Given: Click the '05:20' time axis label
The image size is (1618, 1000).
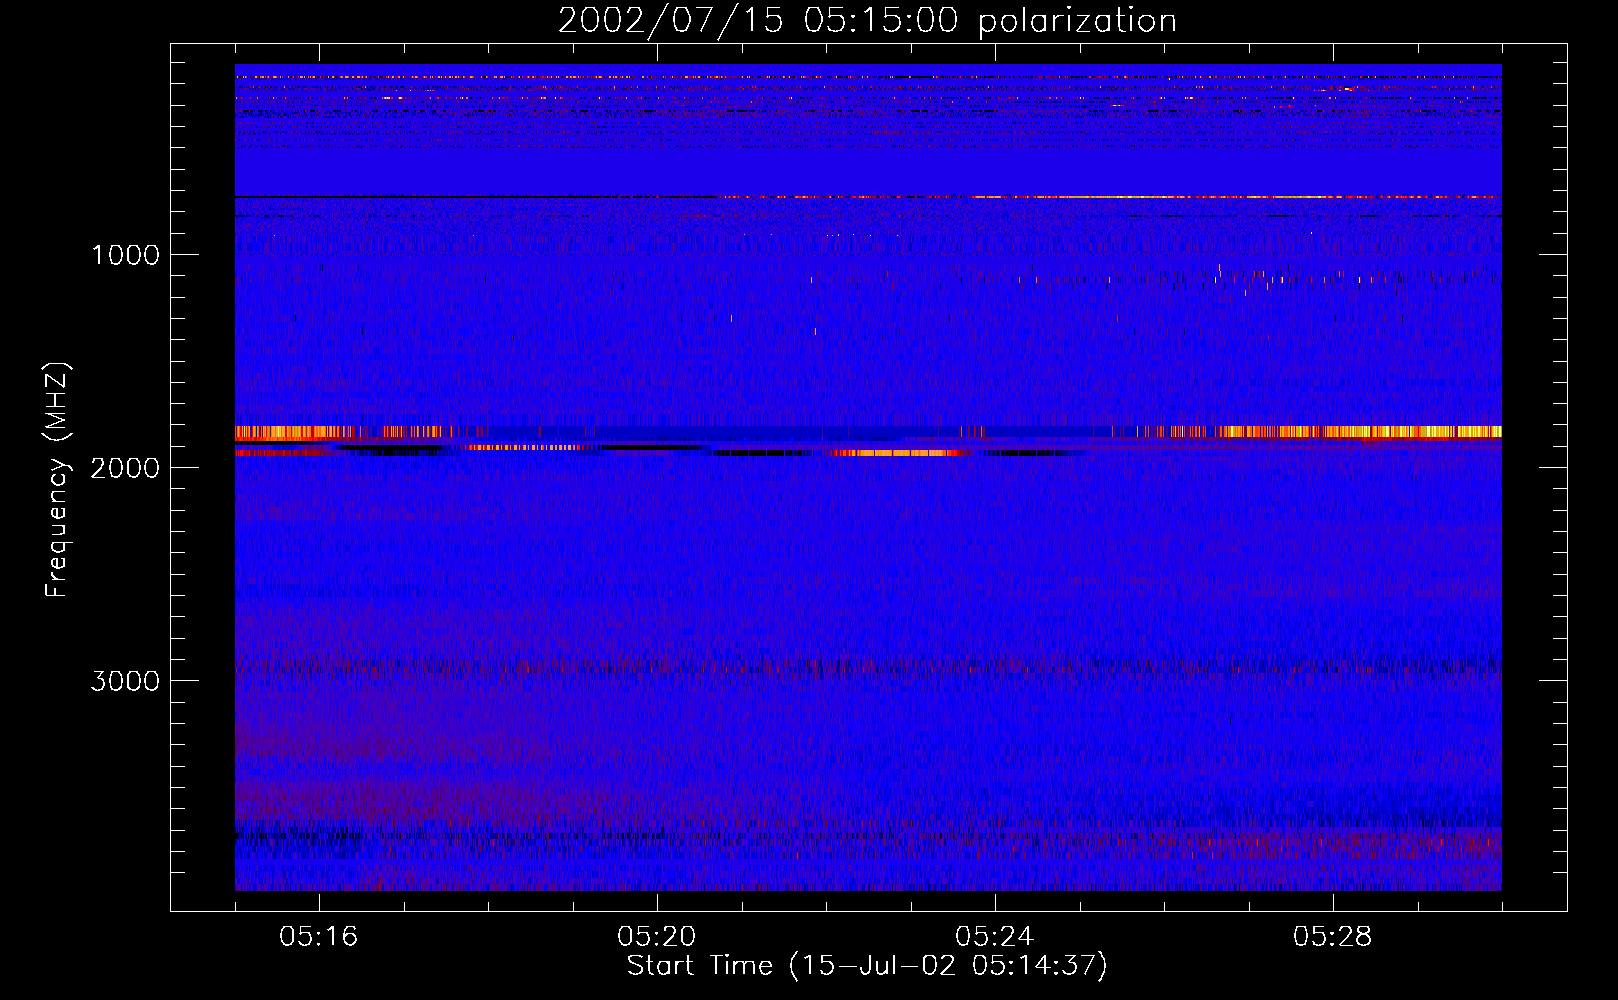Looking at the screenshot, I should tap(657, 937).
